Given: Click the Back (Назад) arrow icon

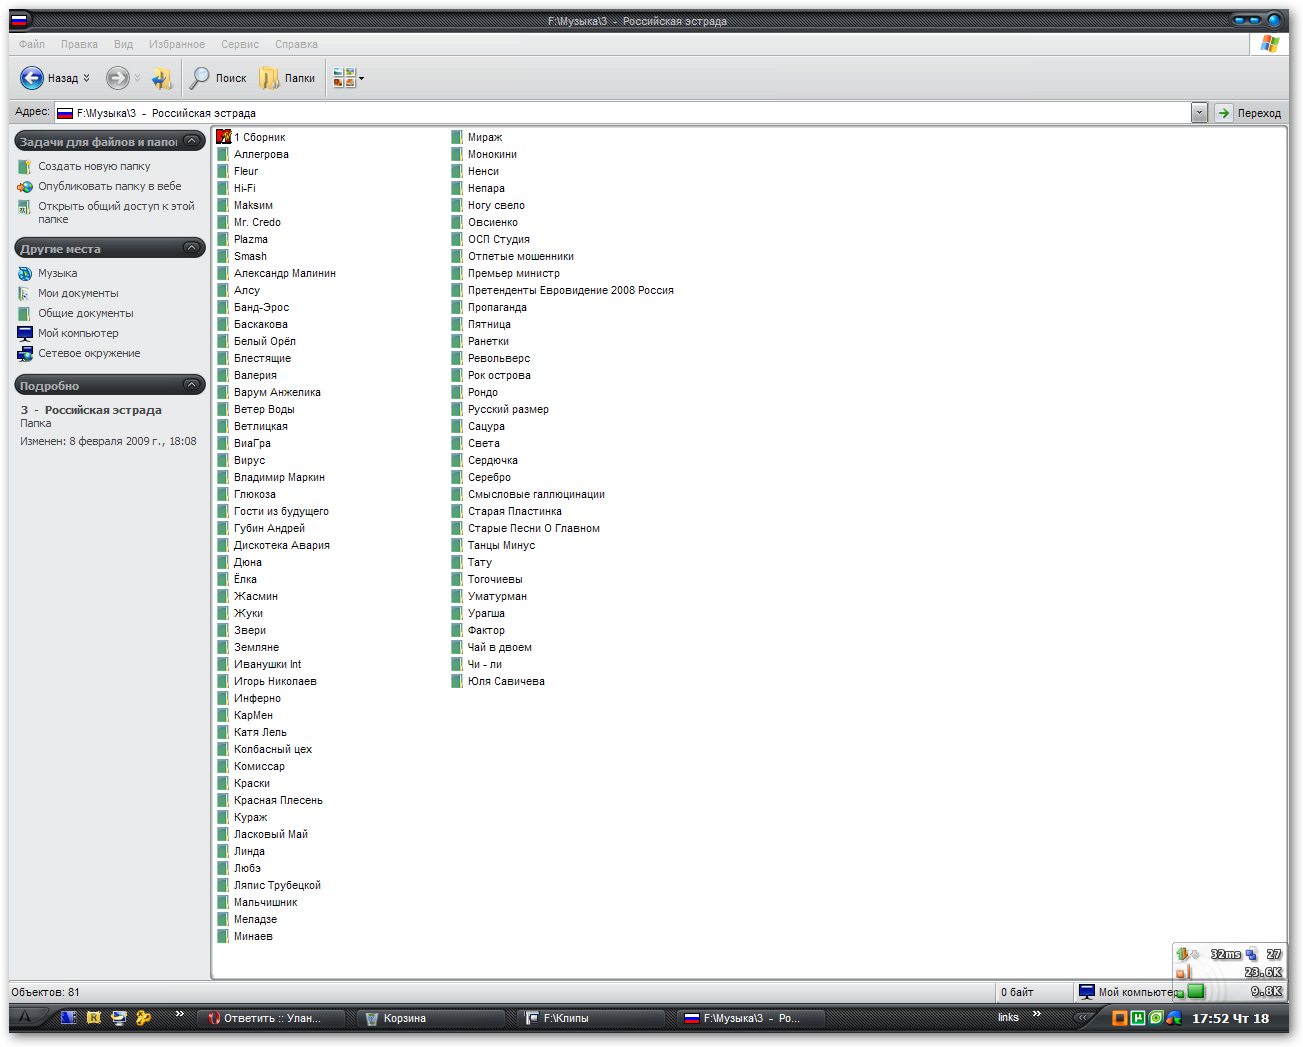Looking at the screenshot, I should (x=32, y=78).
